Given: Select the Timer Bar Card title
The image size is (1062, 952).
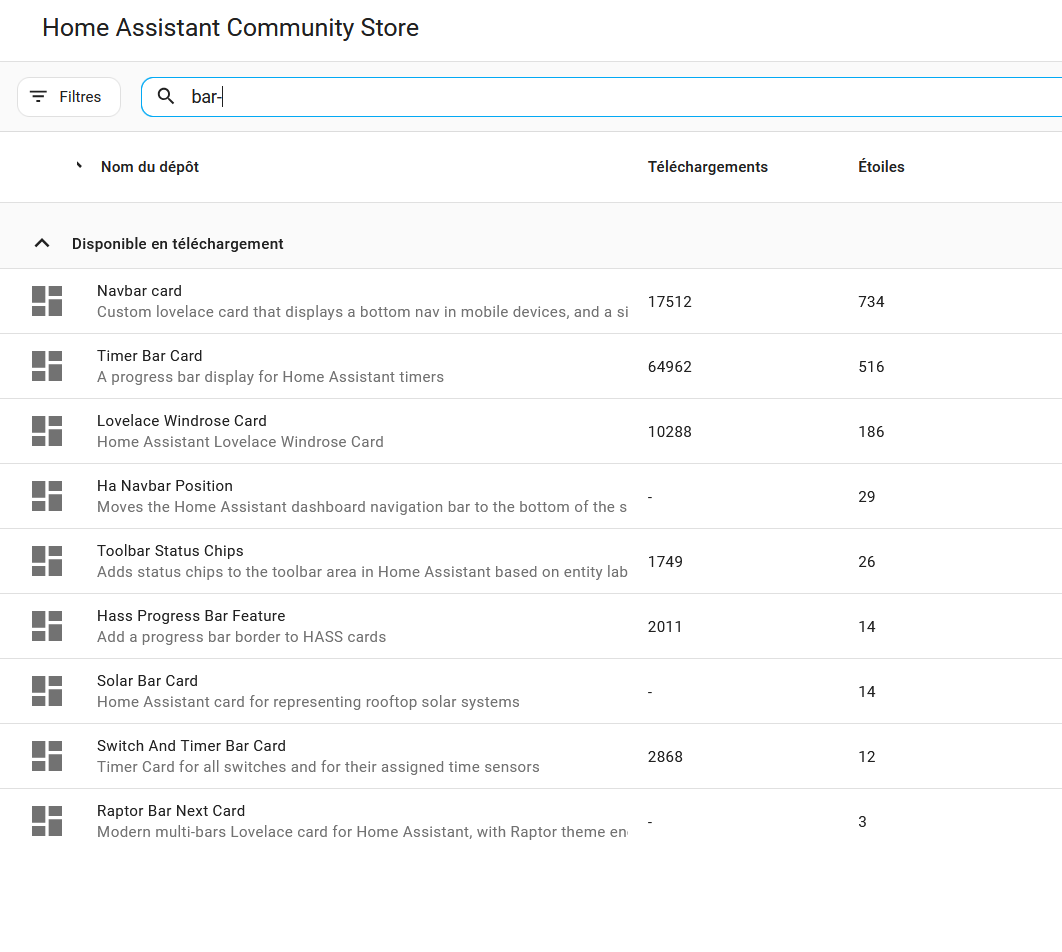Looking at the screenshot, I should 149,356.
